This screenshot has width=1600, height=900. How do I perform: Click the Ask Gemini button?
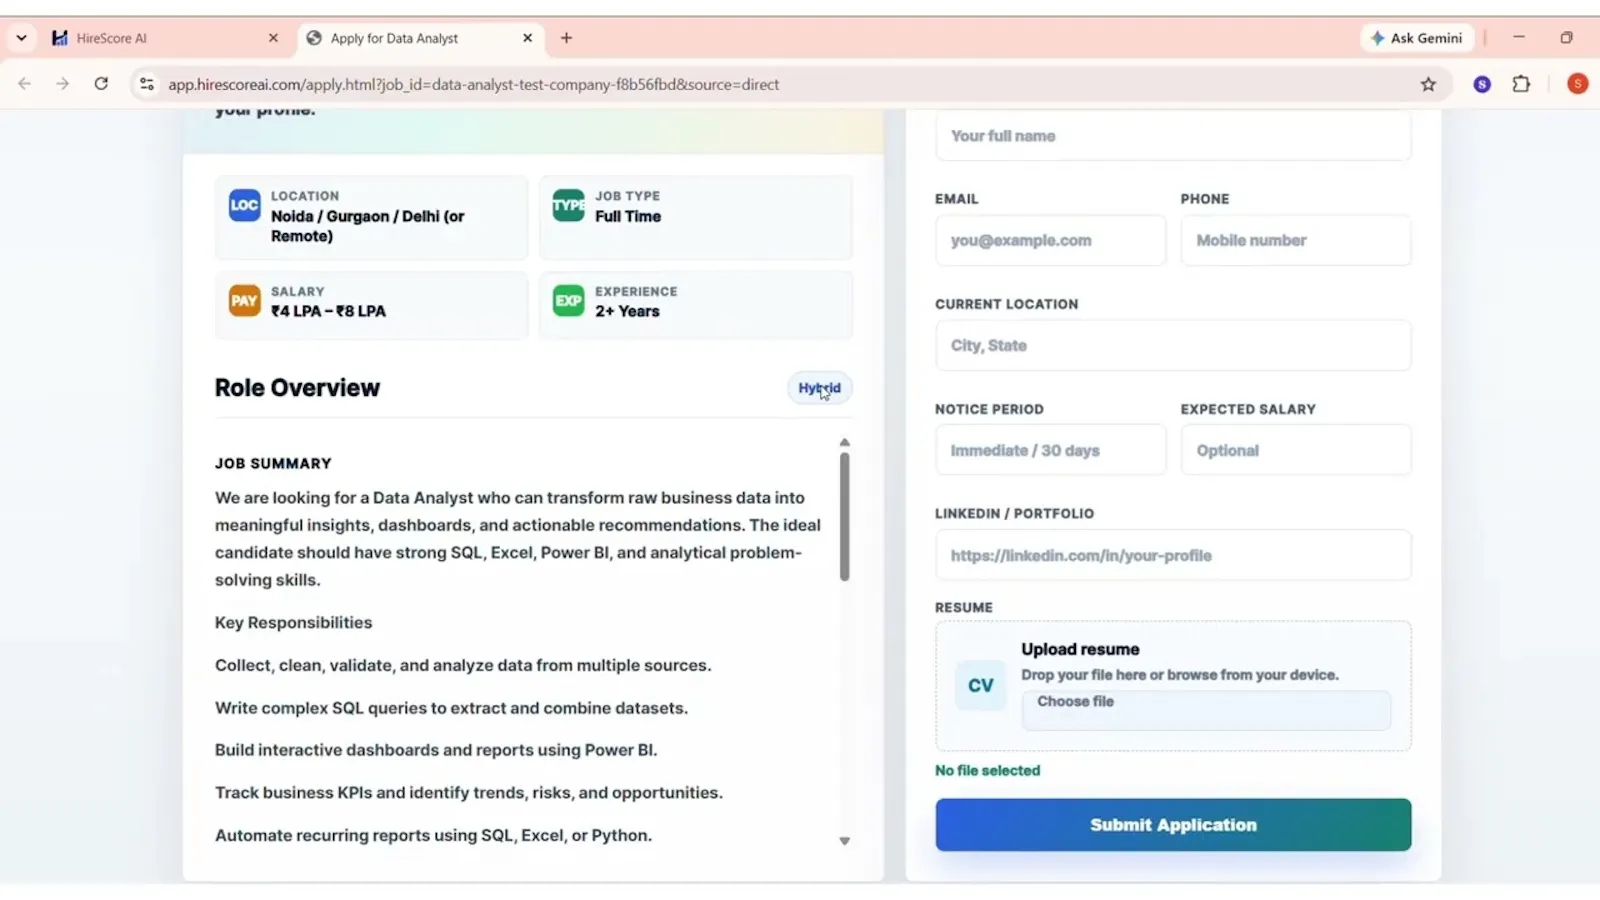pos(1417,38)
